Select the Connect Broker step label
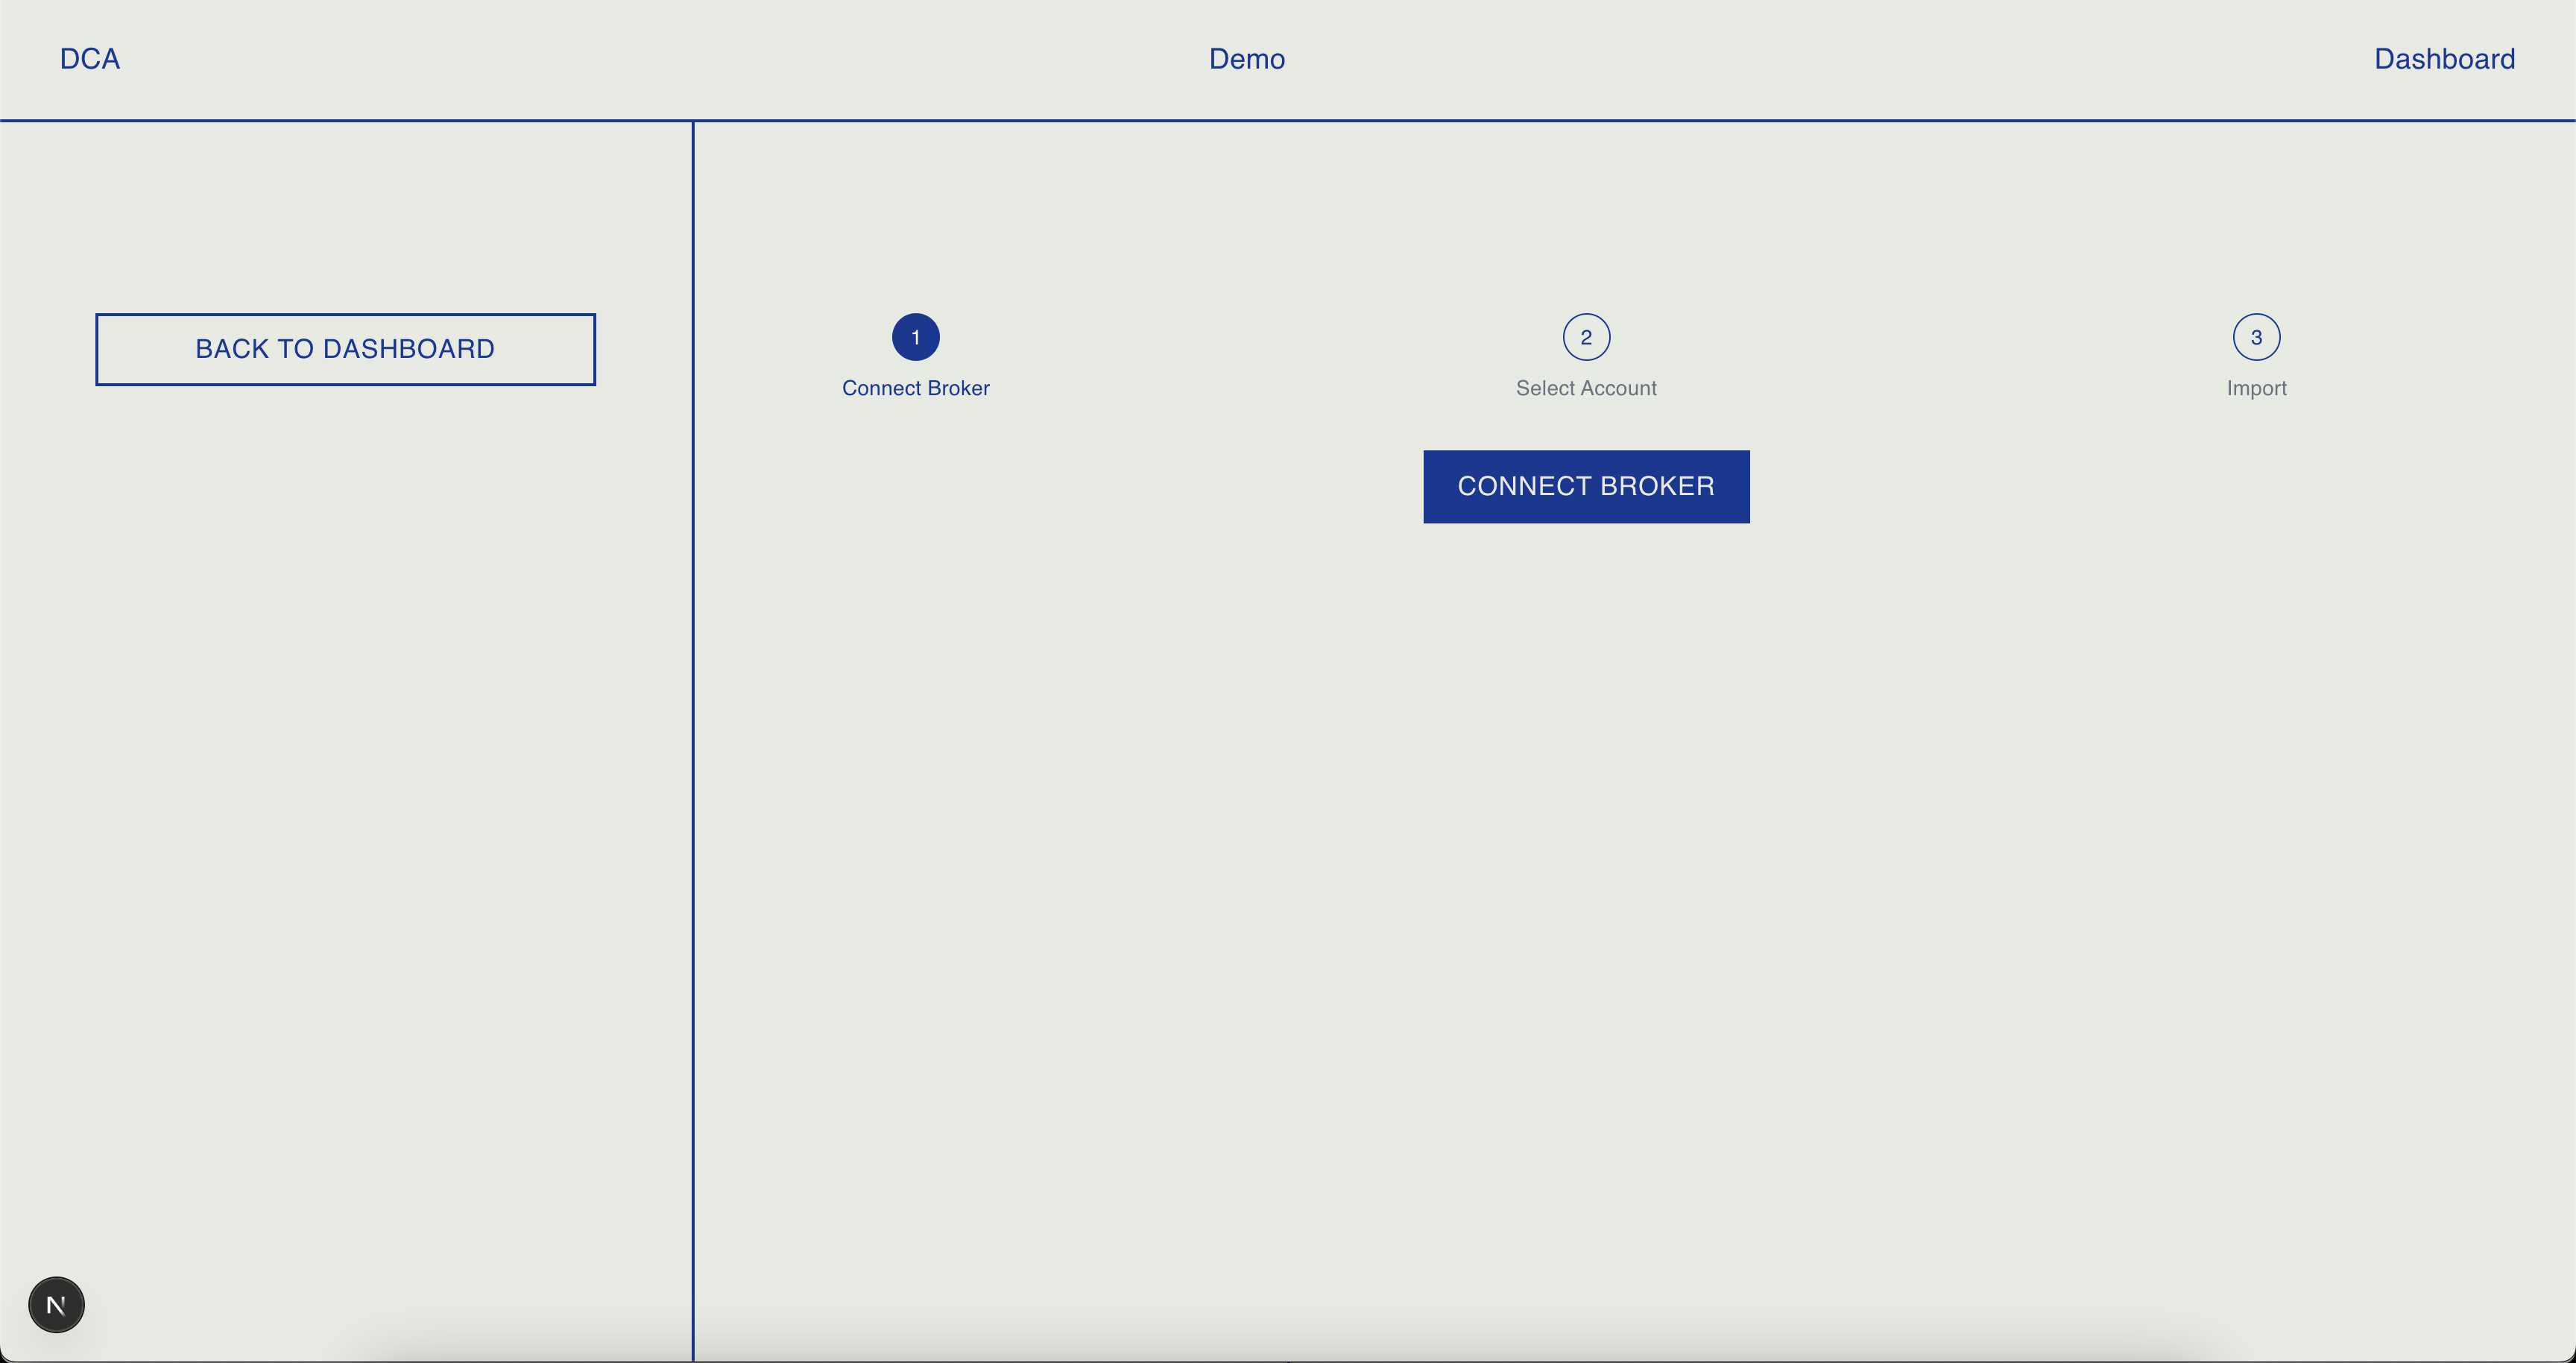The height and width of the screenshot is (1363, 2576). coord(915,388)
